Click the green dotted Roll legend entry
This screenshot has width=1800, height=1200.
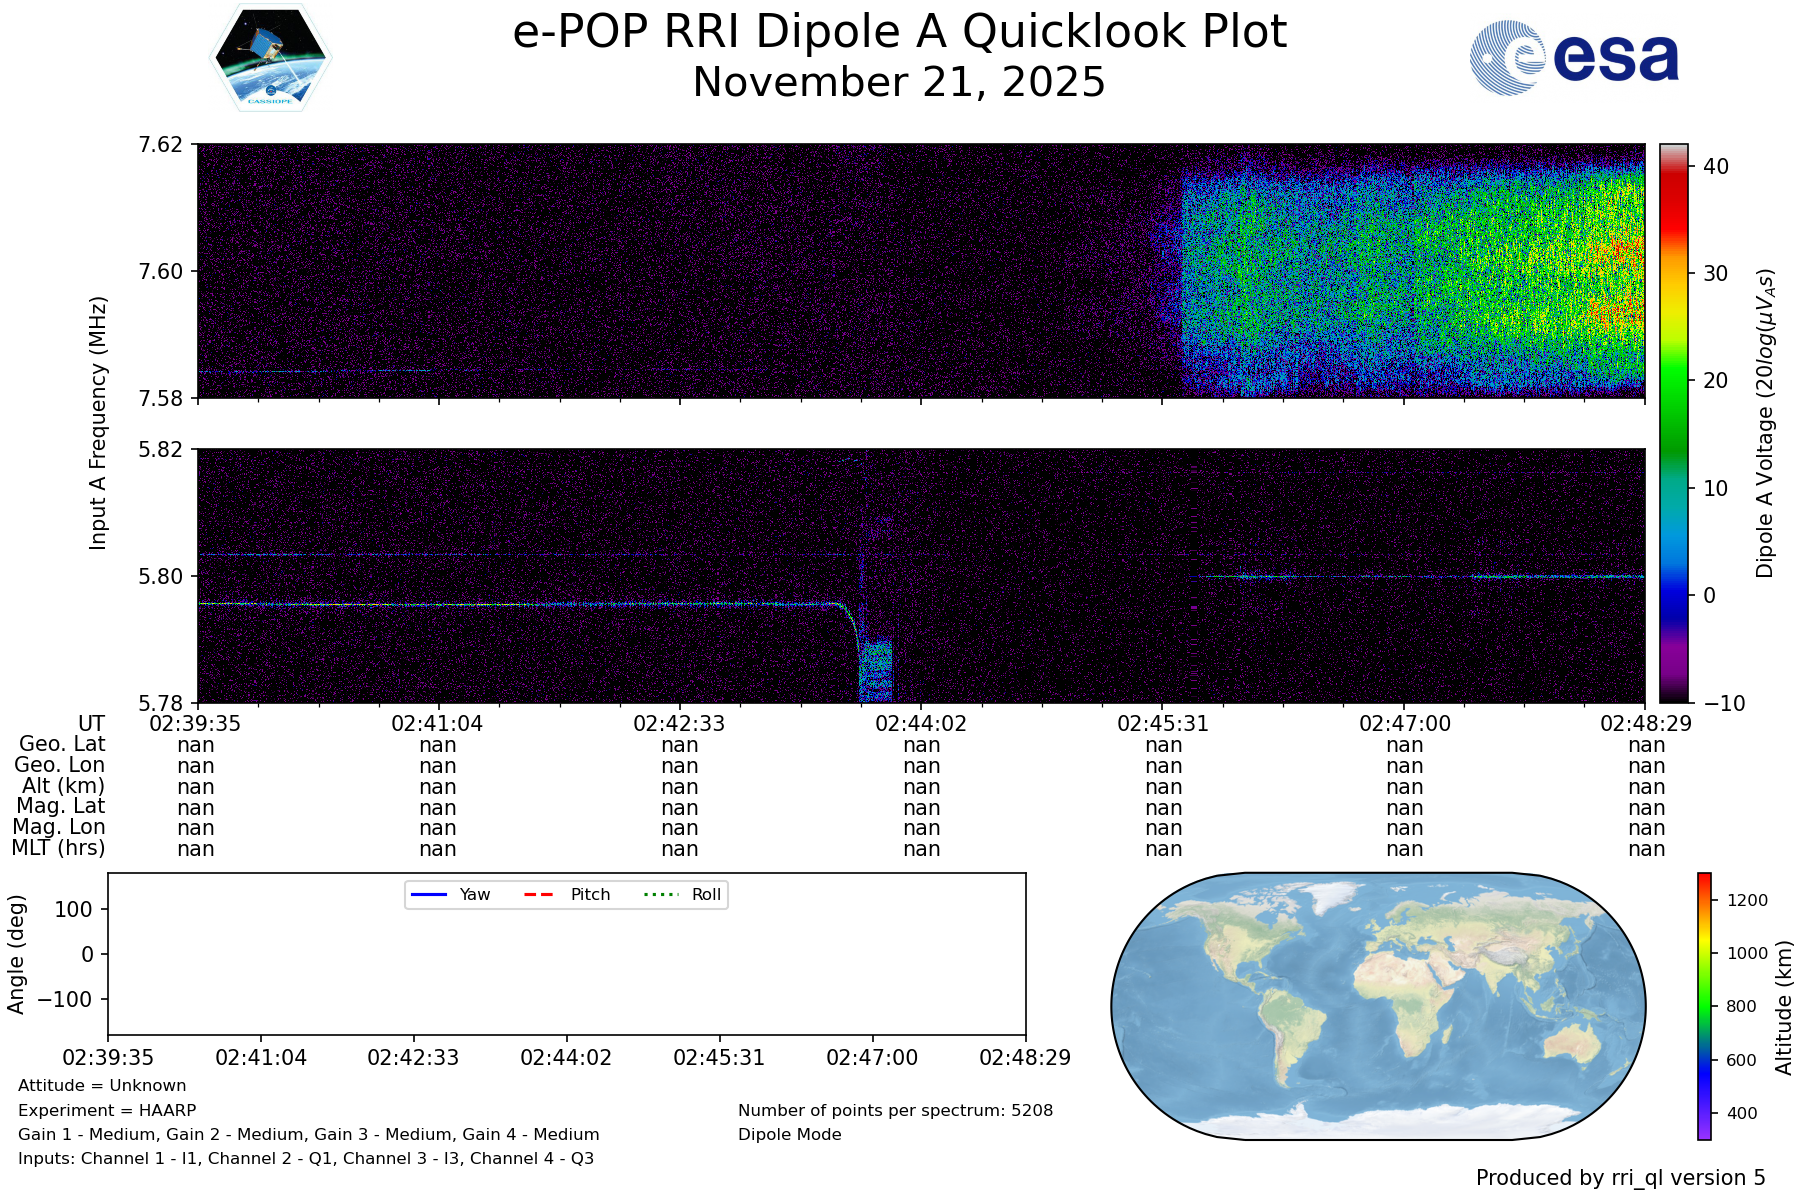pos(682,894)
